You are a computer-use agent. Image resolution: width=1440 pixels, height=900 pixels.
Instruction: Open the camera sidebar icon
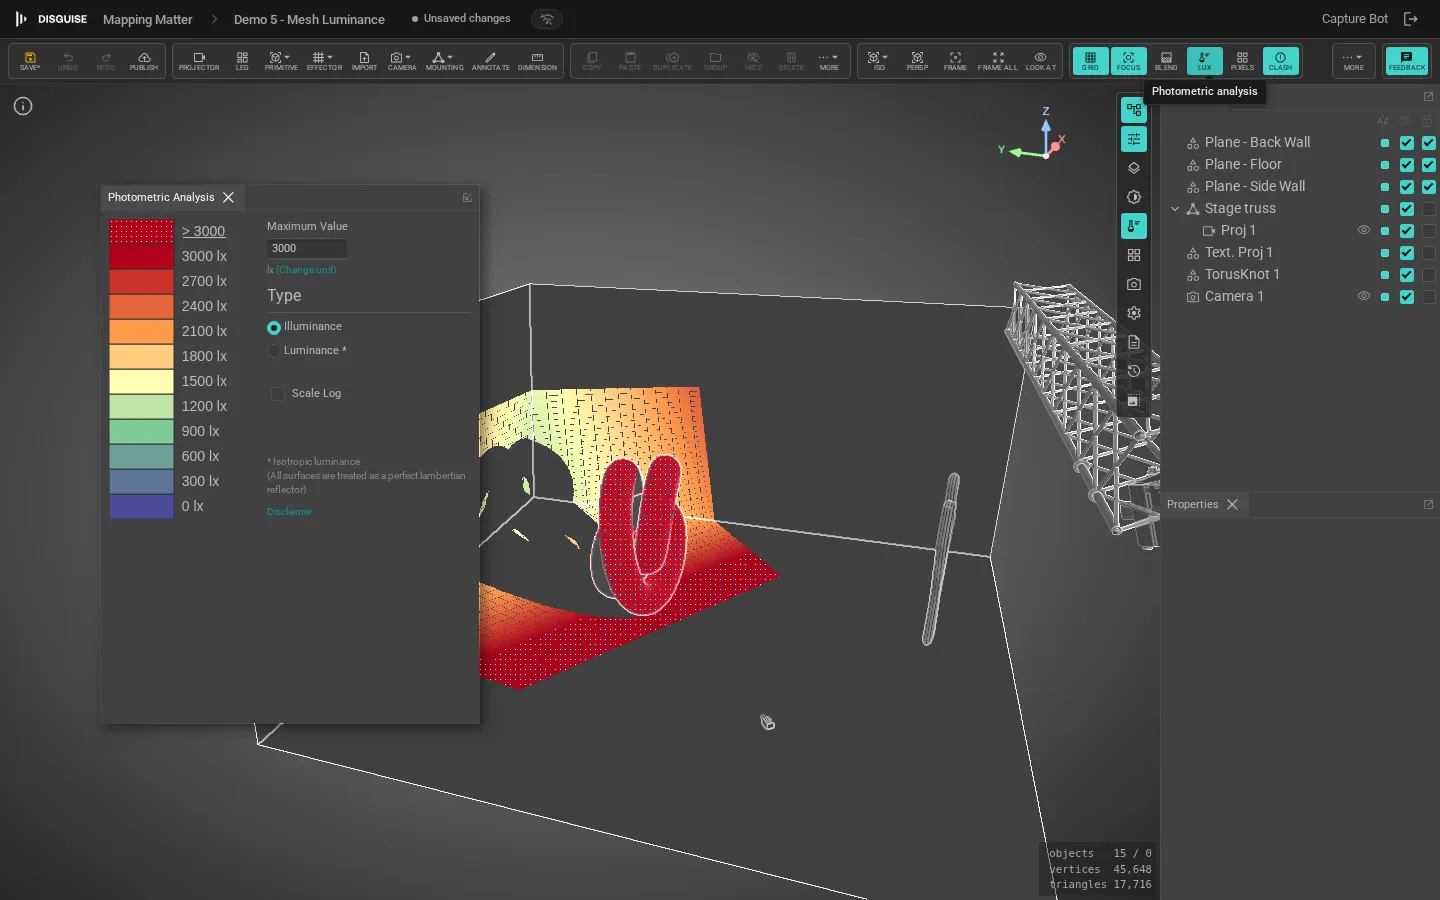(1134, 284)
